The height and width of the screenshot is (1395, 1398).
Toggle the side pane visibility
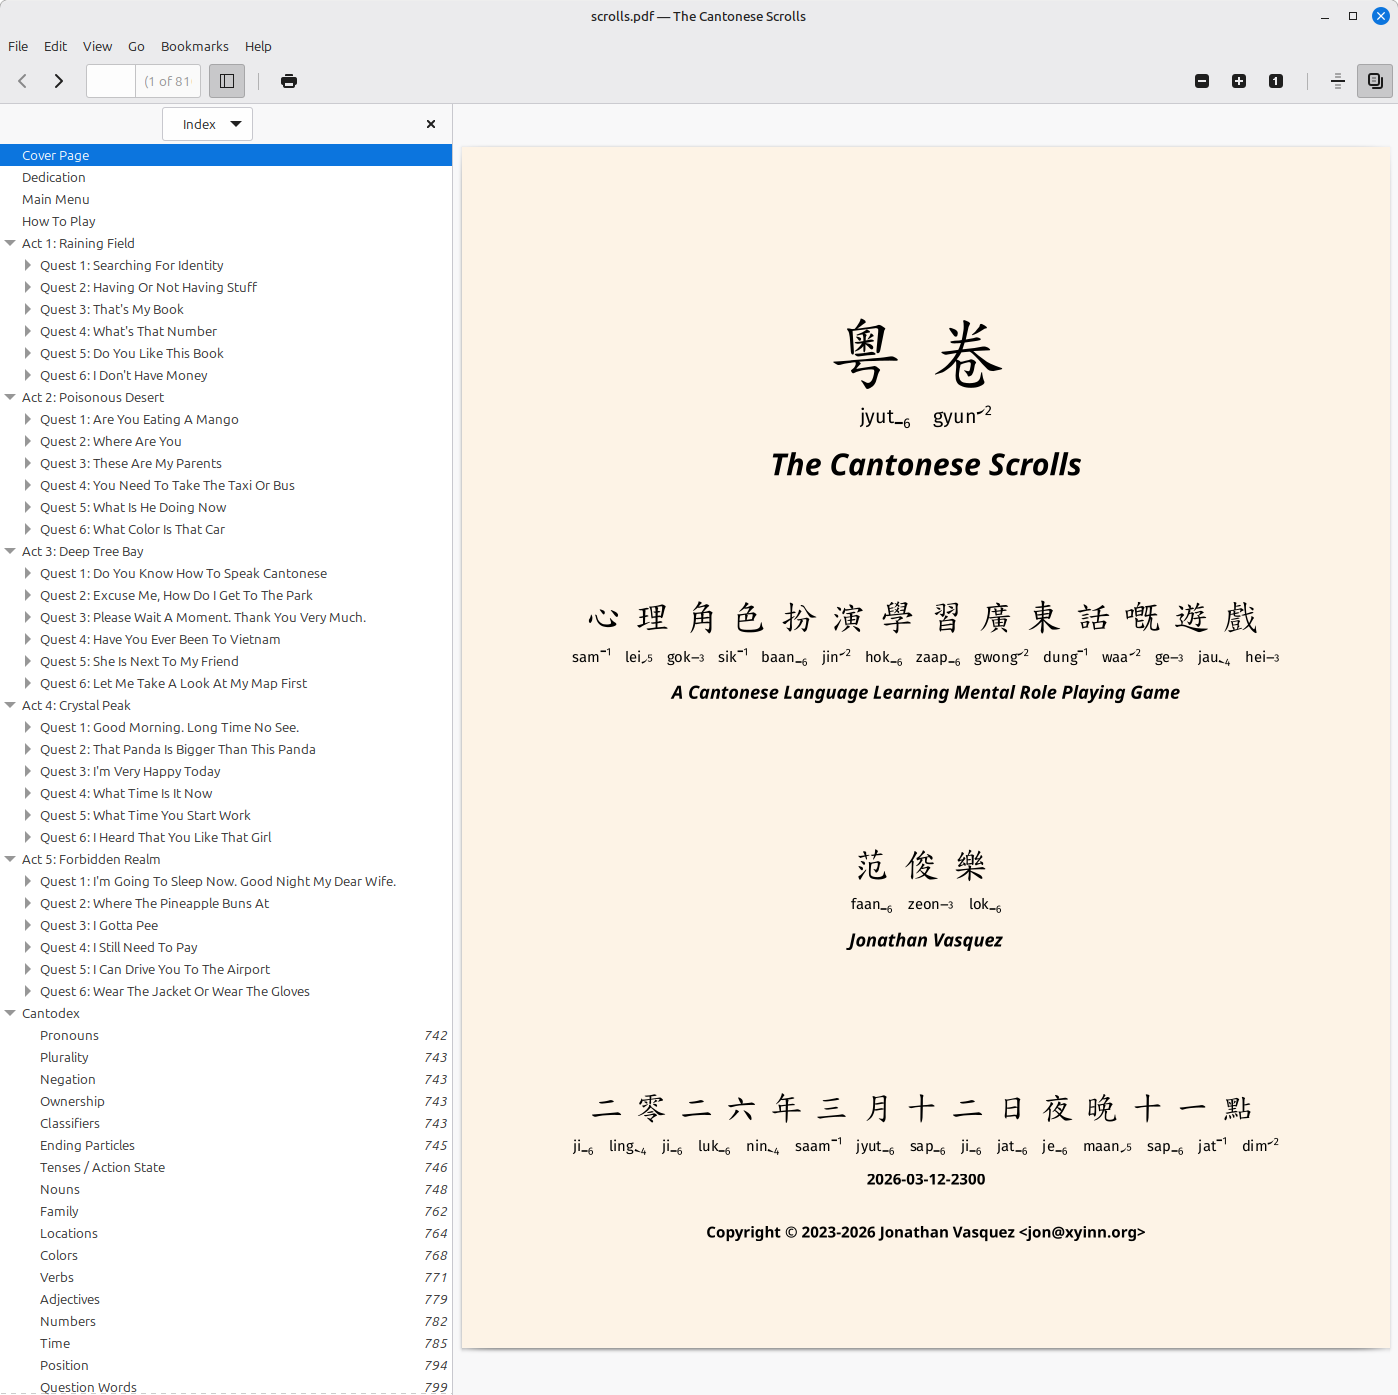point(227,81)
